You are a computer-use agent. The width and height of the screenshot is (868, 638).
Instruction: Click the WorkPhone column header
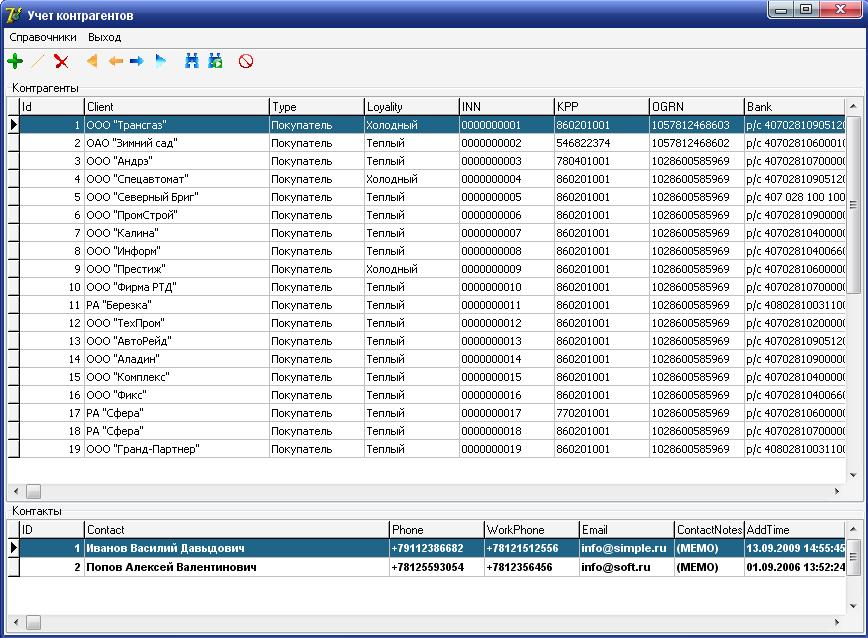531,530
